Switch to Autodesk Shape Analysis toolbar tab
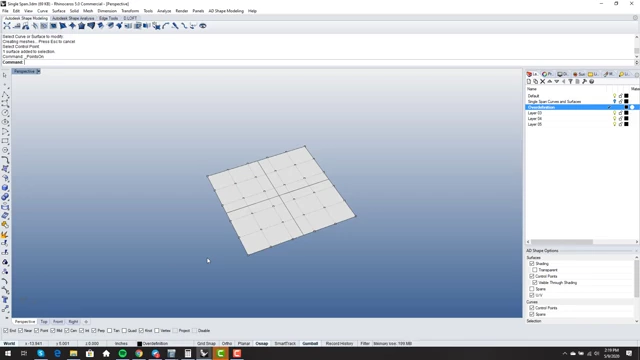Image resolution: width=640 pixels, height=360 pixels. (73, 18)
